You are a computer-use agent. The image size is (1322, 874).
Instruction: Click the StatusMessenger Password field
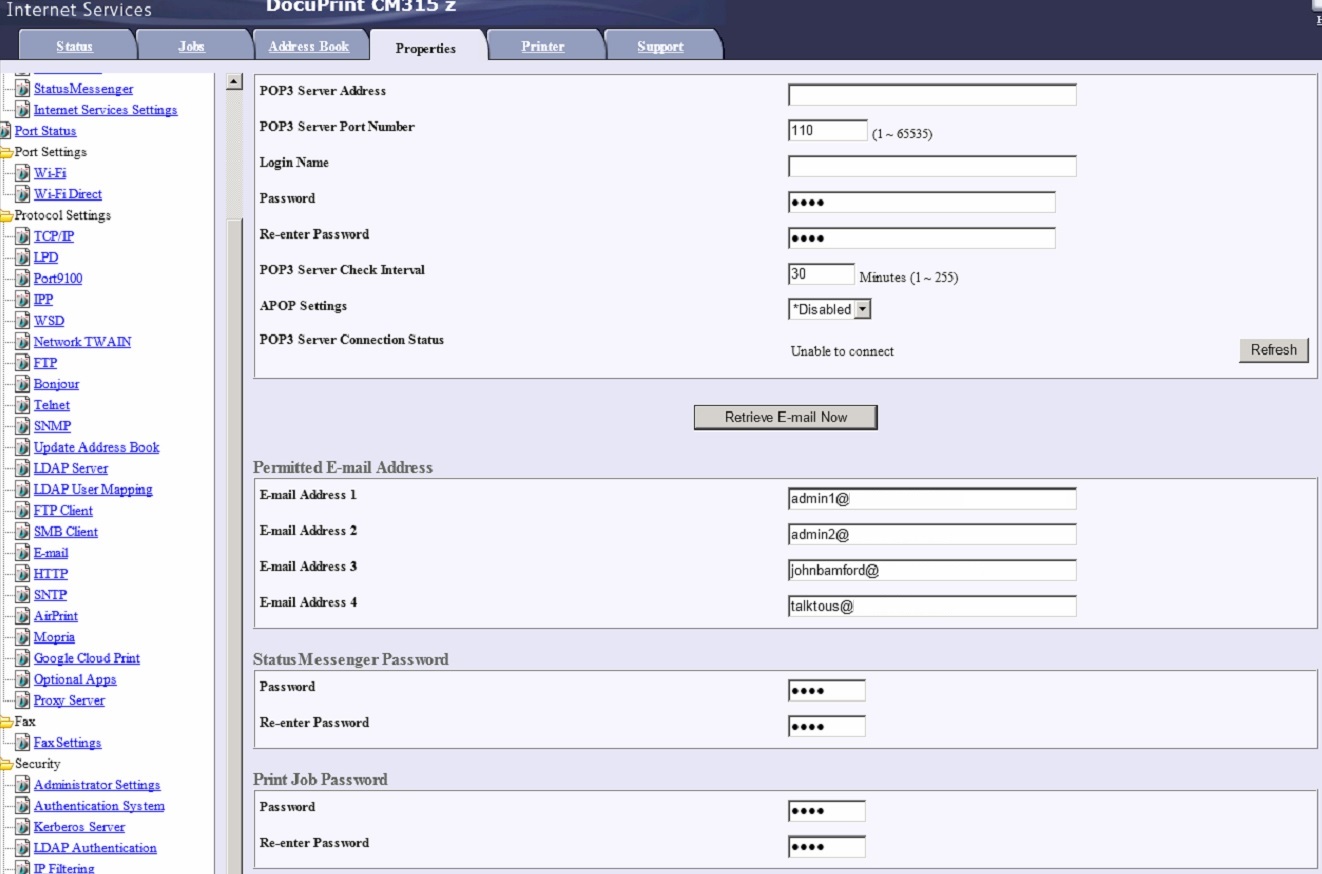(826, 691)
